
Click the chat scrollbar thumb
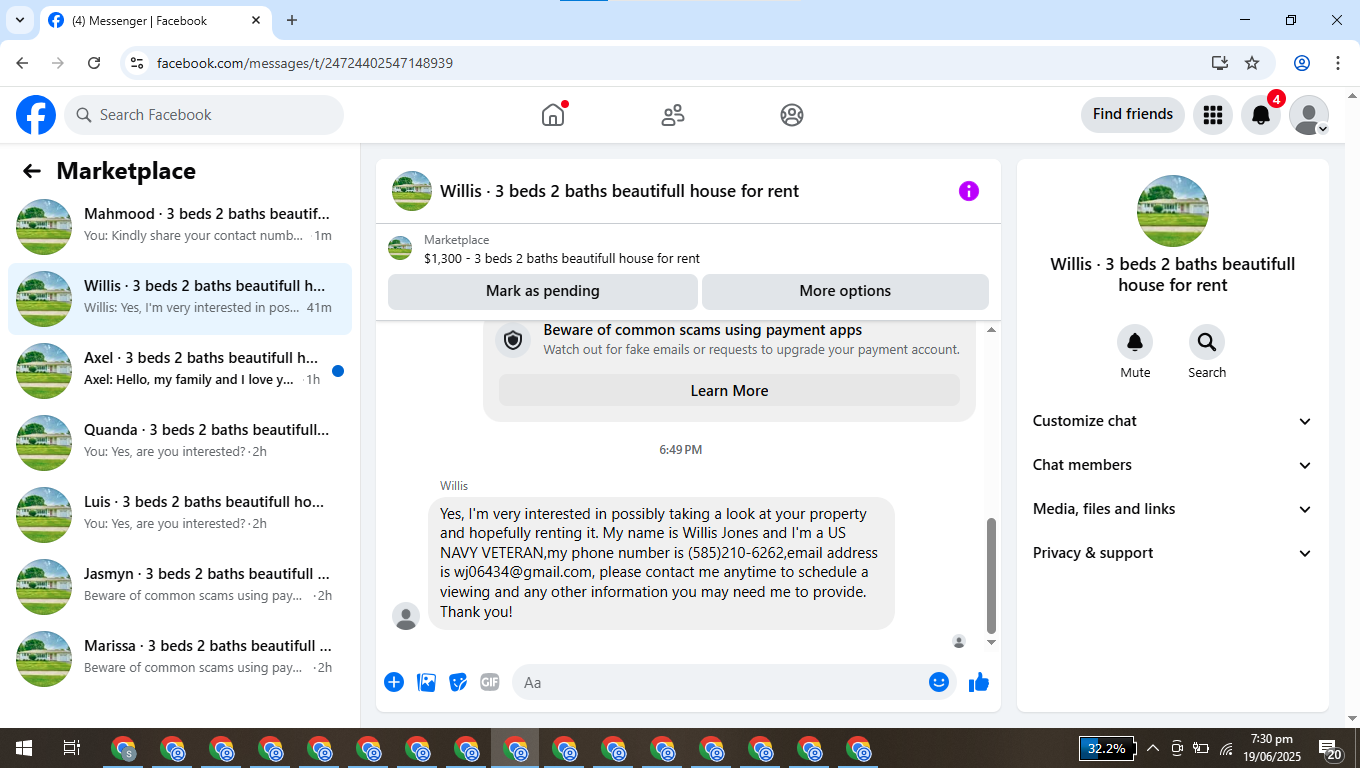point(992,576)
